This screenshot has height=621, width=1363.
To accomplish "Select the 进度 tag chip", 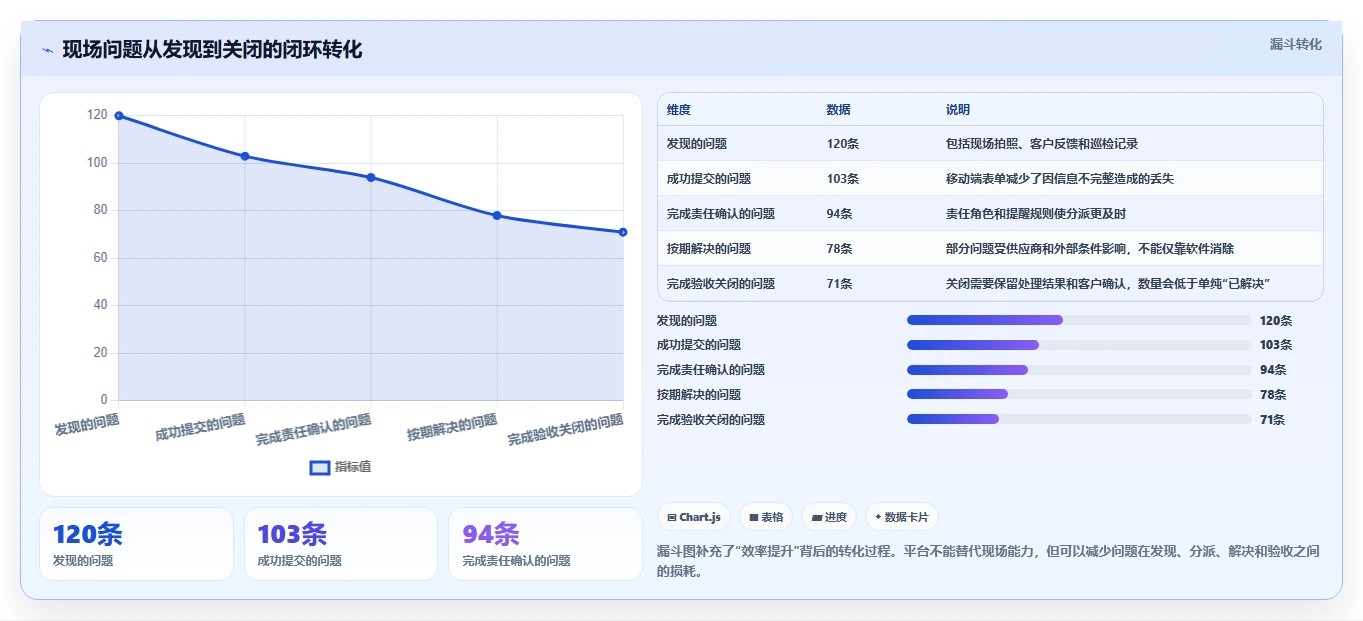I will 829,517.
